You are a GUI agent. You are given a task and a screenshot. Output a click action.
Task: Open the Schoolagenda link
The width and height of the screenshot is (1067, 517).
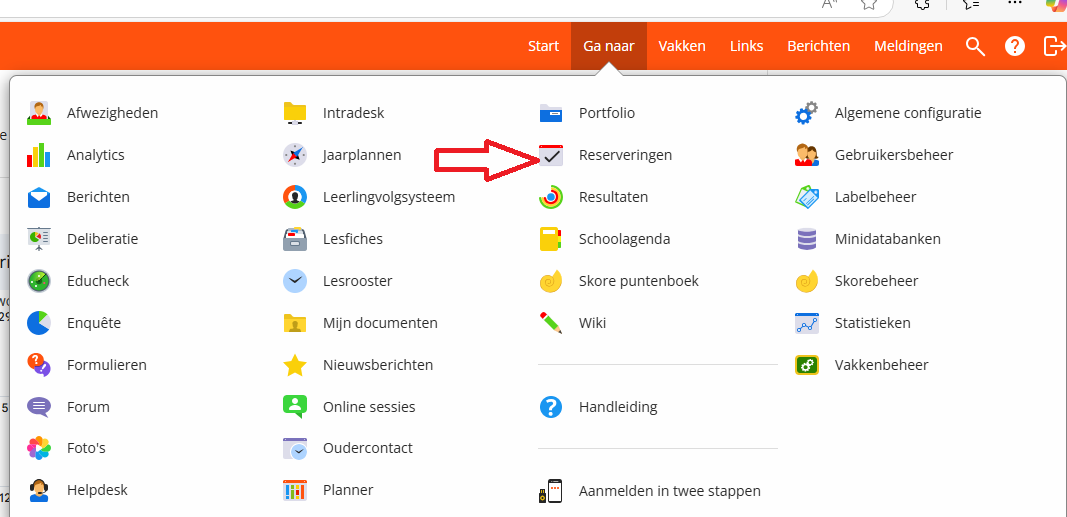pos(624,239)
